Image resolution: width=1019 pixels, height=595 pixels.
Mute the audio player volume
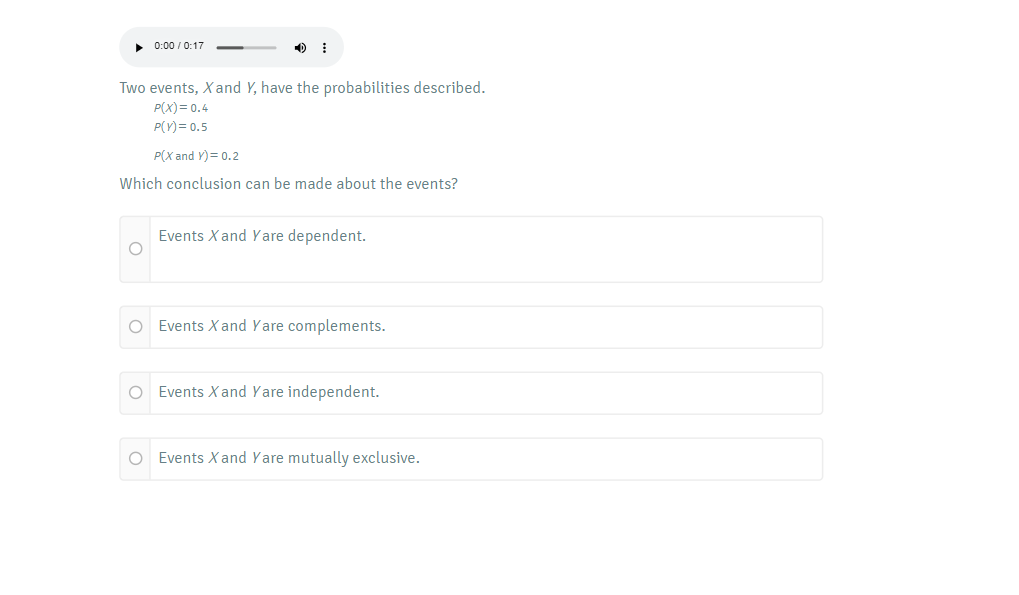(300, 47)
